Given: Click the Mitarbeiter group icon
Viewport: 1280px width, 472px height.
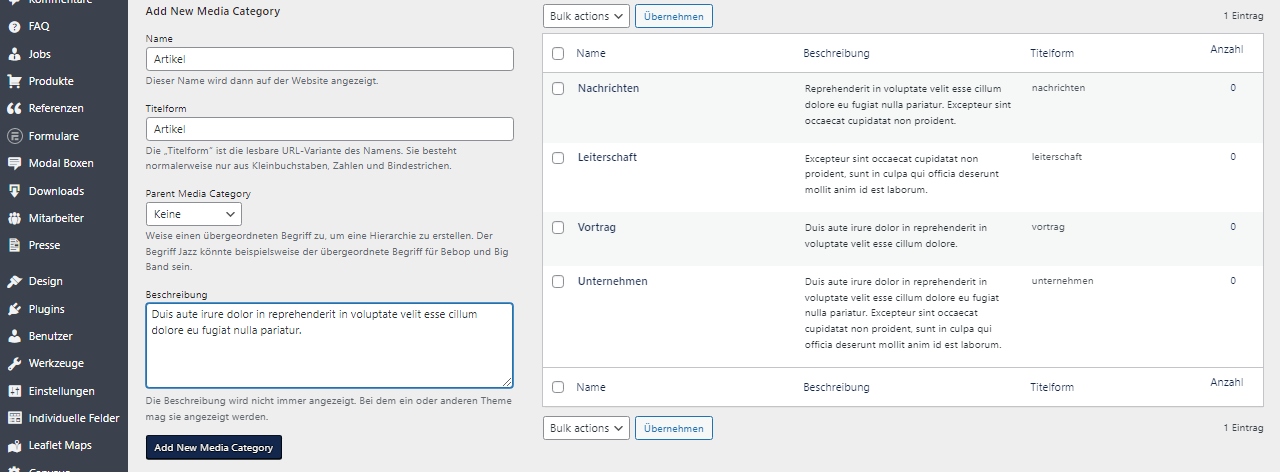Looking at the screenshot, I should pos(15,218).
